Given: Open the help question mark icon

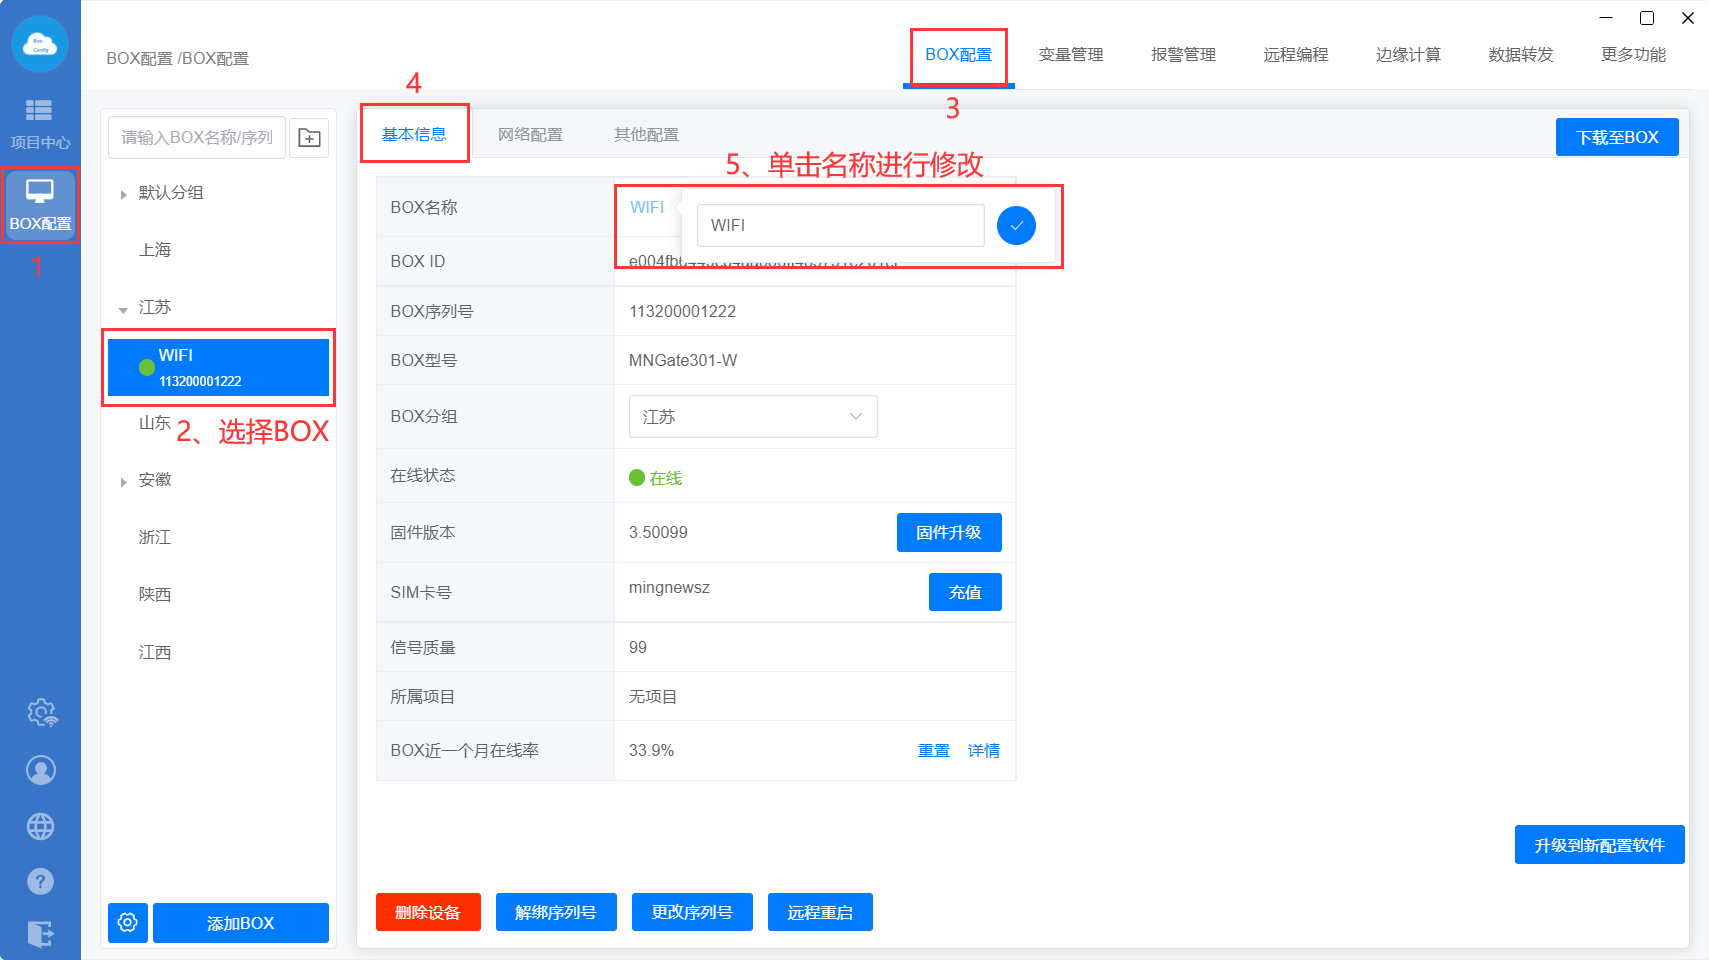Looking at the screenshot, I should 41,881.
